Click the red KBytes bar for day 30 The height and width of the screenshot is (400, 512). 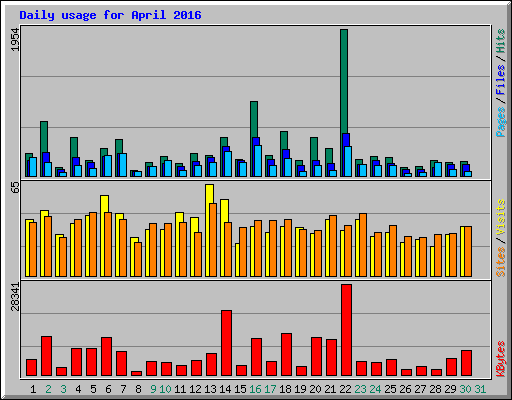(x=466, y=363)
